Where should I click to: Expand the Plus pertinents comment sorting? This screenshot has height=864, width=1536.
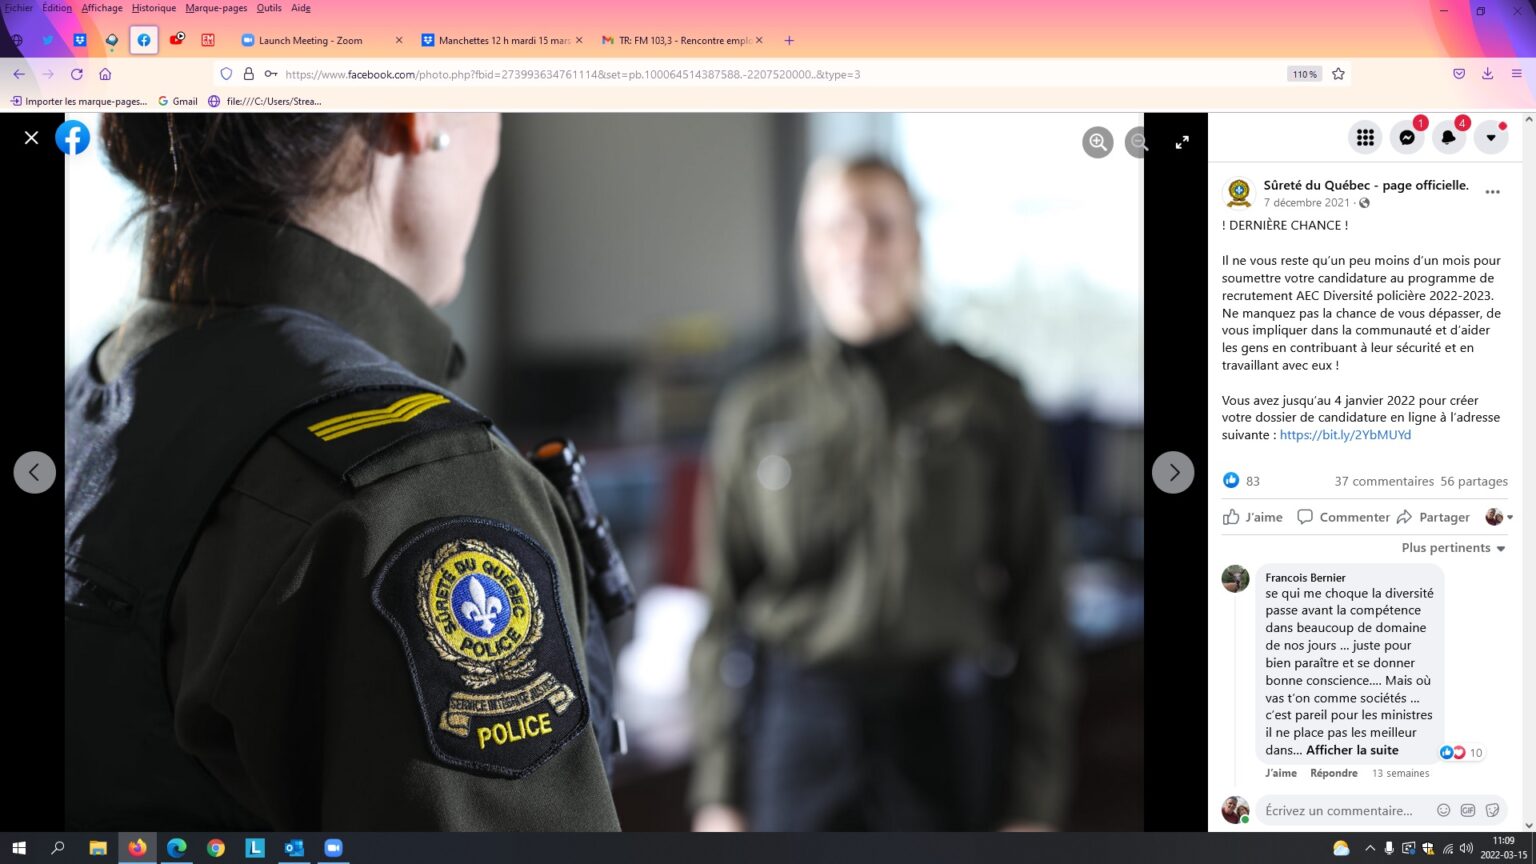(1453, 548)
